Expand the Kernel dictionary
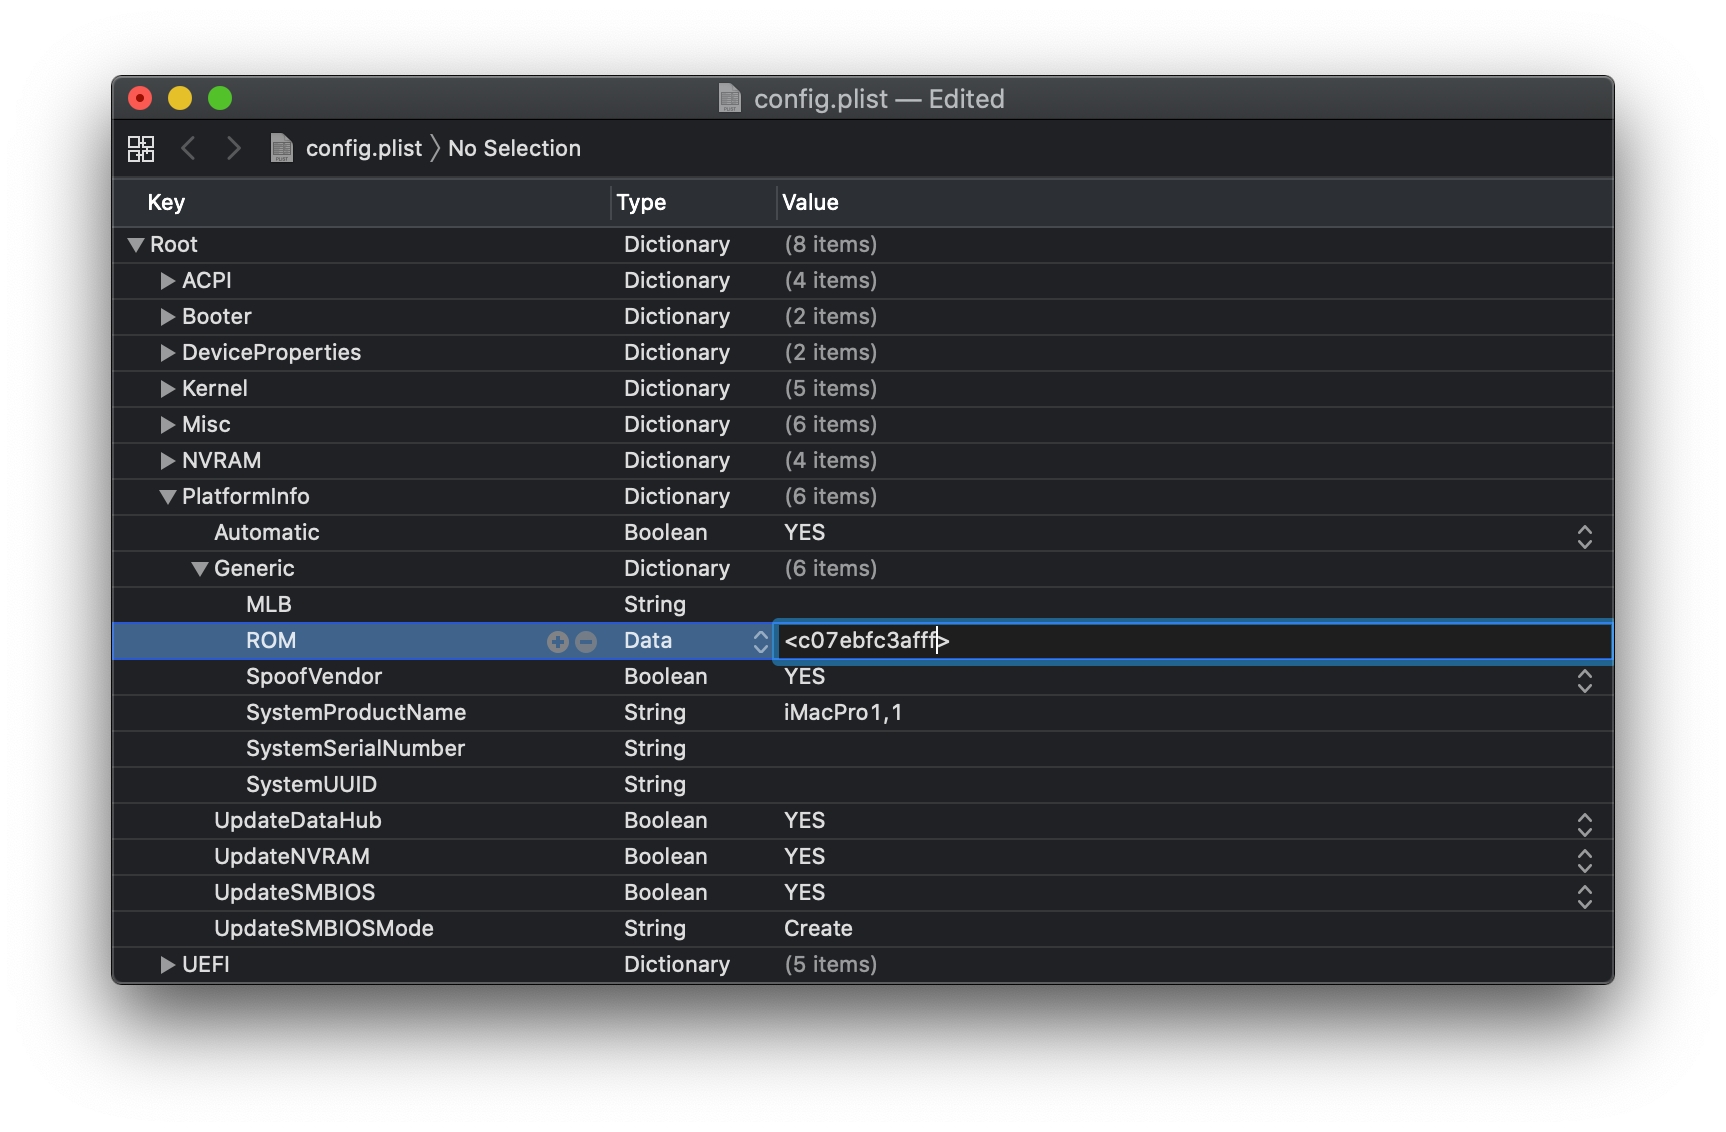 coord(168,389)
